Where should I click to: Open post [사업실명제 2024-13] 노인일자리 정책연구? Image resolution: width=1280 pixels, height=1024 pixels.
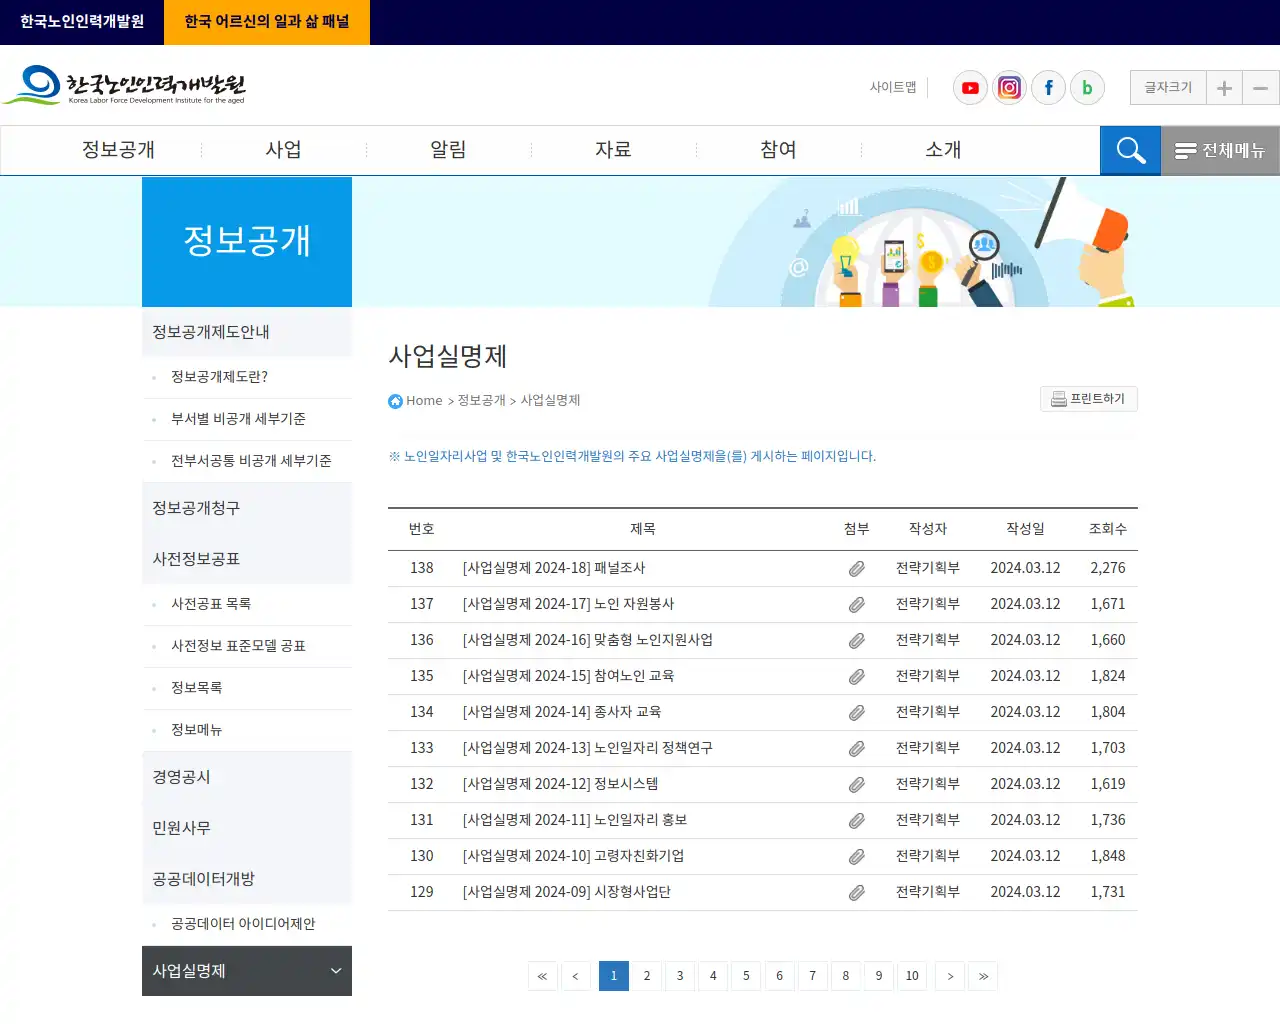coord(588,748)
